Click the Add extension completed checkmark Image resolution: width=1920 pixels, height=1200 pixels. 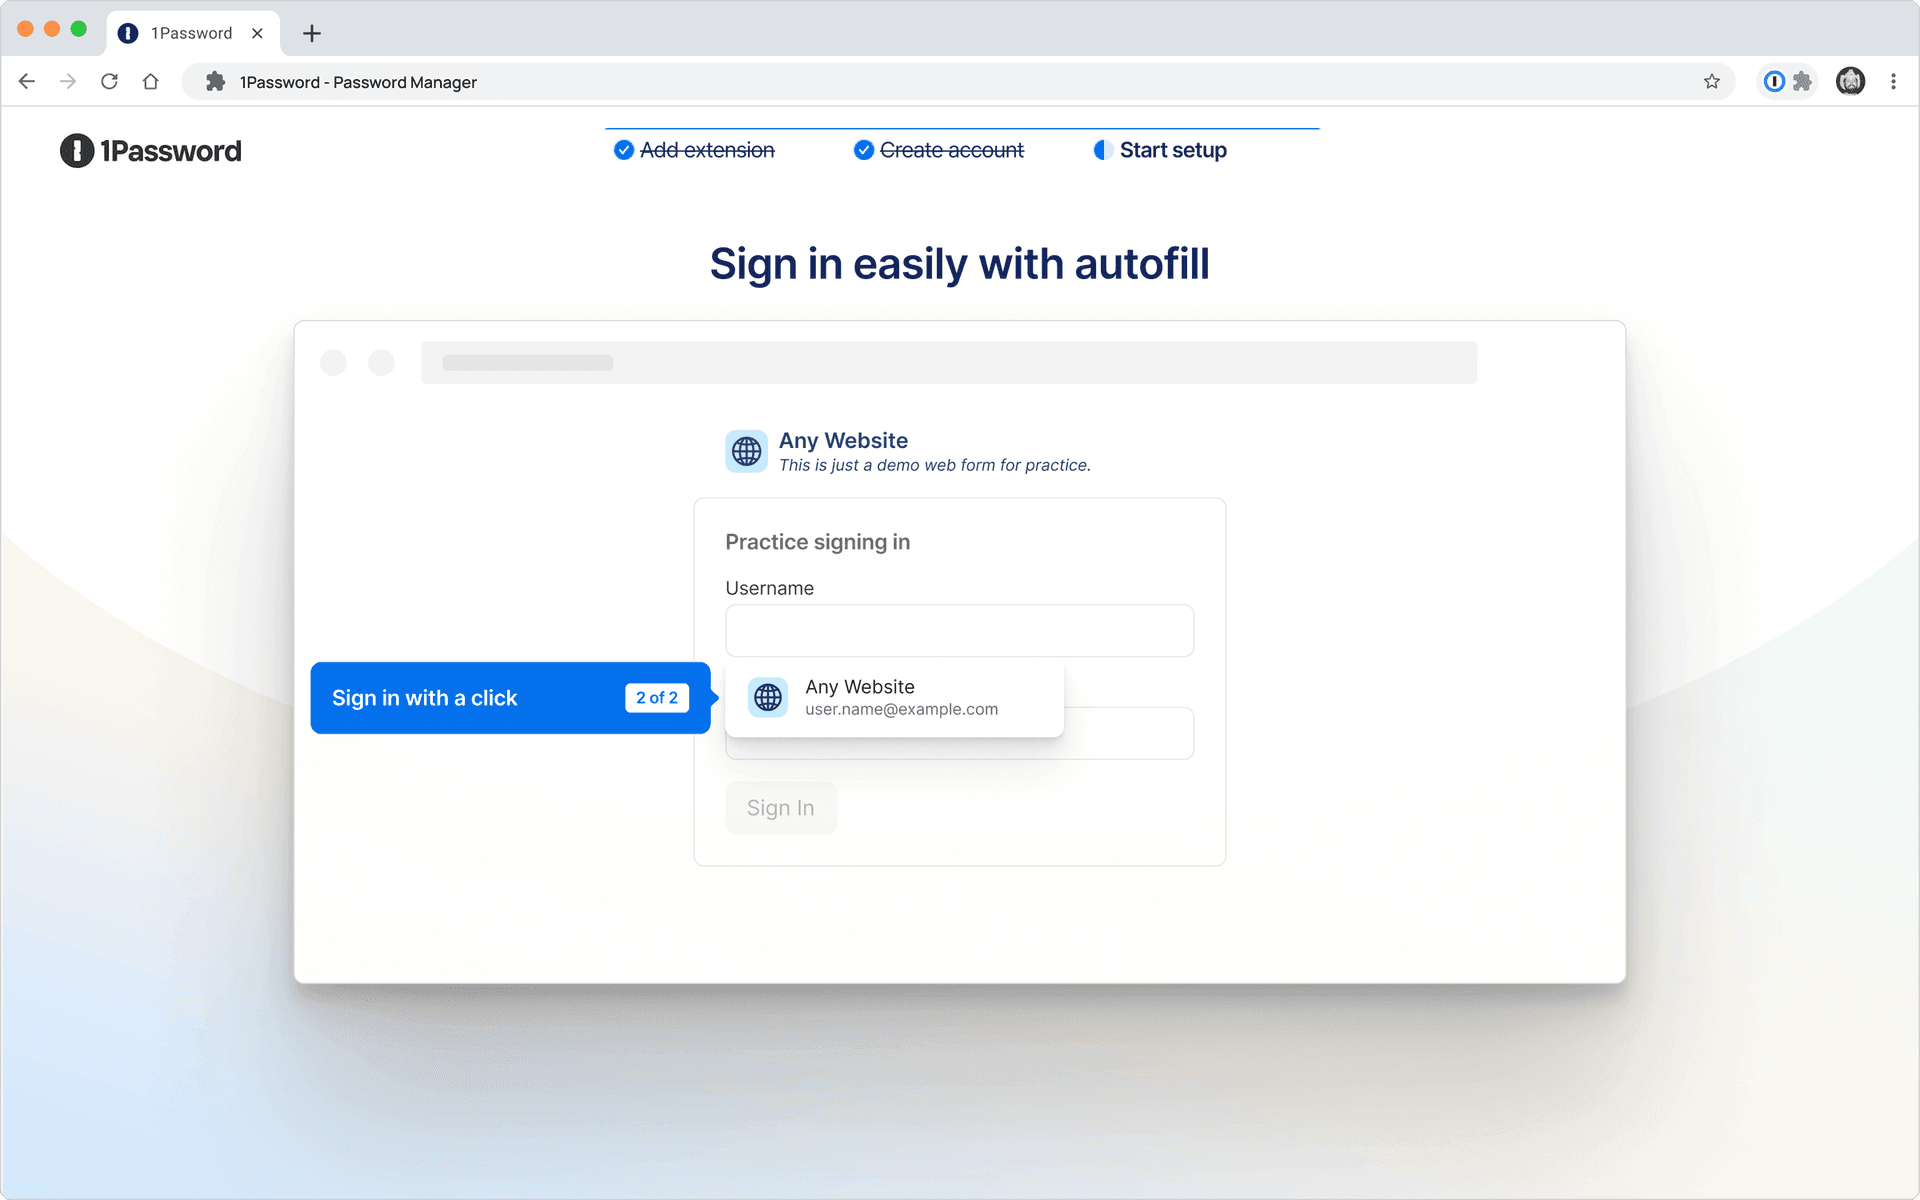pos(624,150)
